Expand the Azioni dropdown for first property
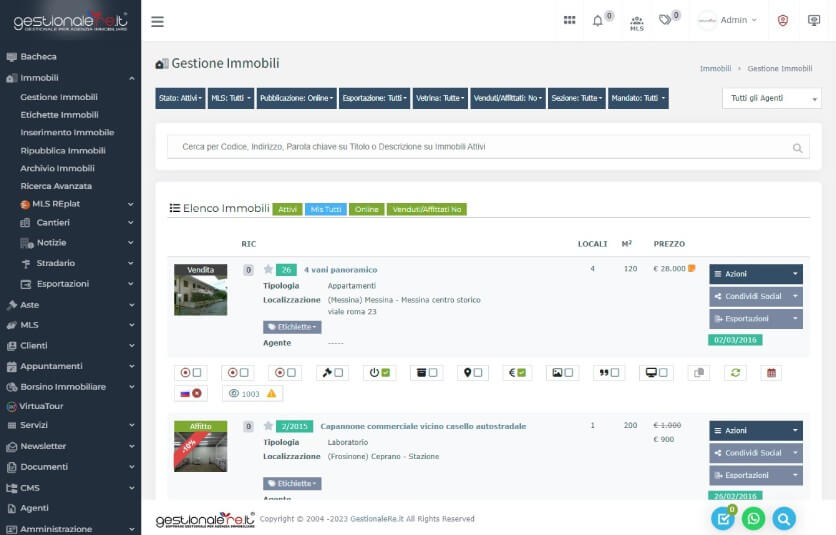The height and width of the screenshot is (535, 836). 755,274
